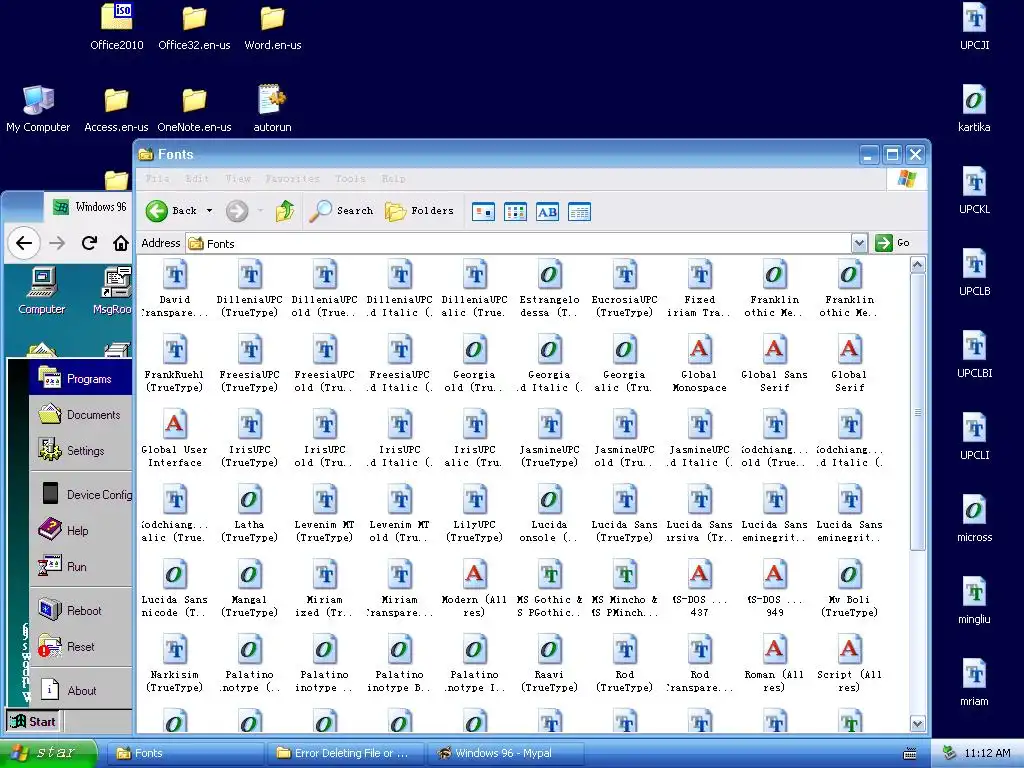The image size is (1024, 768).
Task: Click About in Windows 96 start menu
Action: (x=81, y=690)
